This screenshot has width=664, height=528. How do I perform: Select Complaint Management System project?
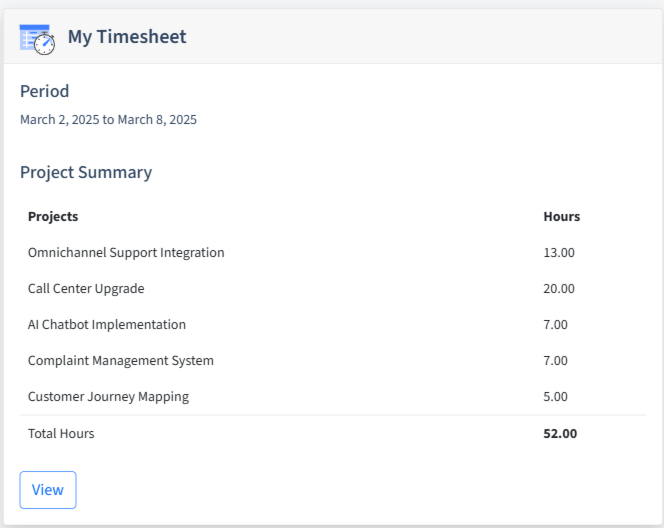(121, 360)
